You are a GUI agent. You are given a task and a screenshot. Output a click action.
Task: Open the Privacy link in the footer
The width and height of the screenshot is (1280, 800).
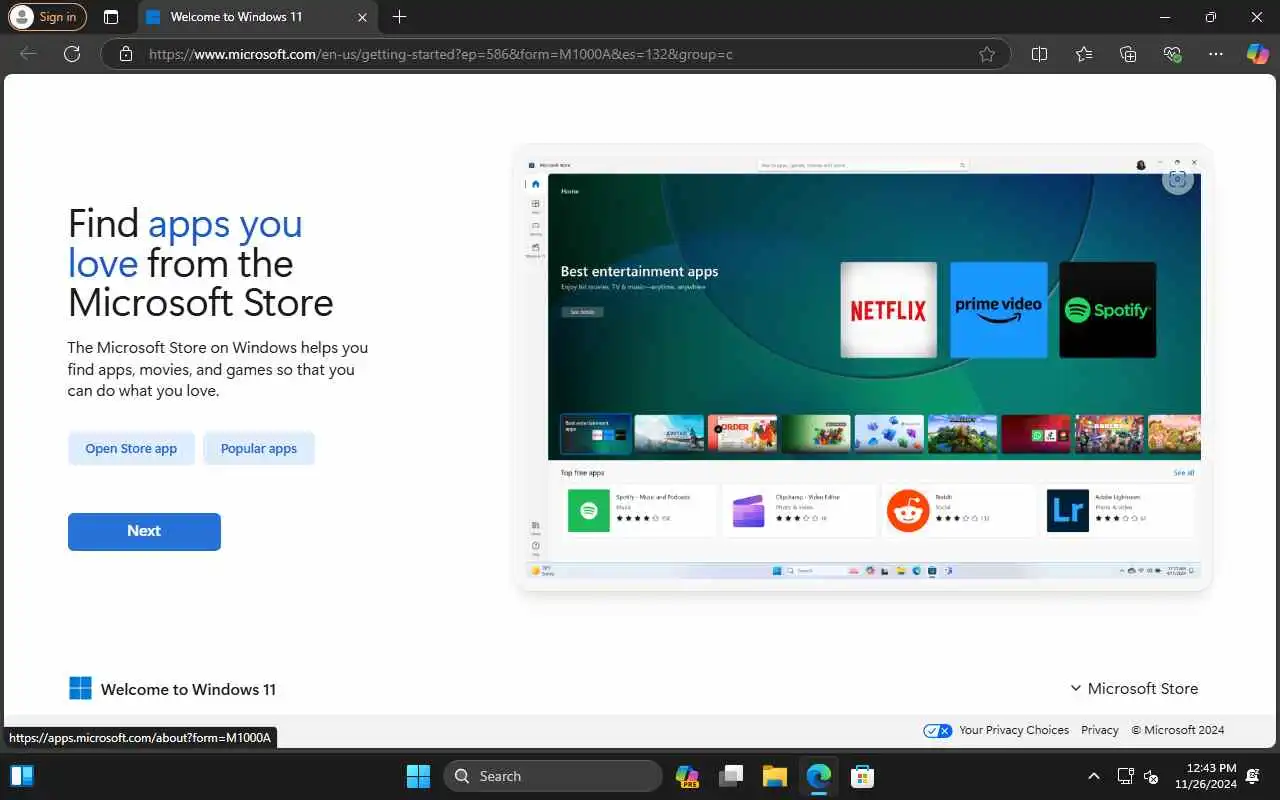tap(1100, 730)
